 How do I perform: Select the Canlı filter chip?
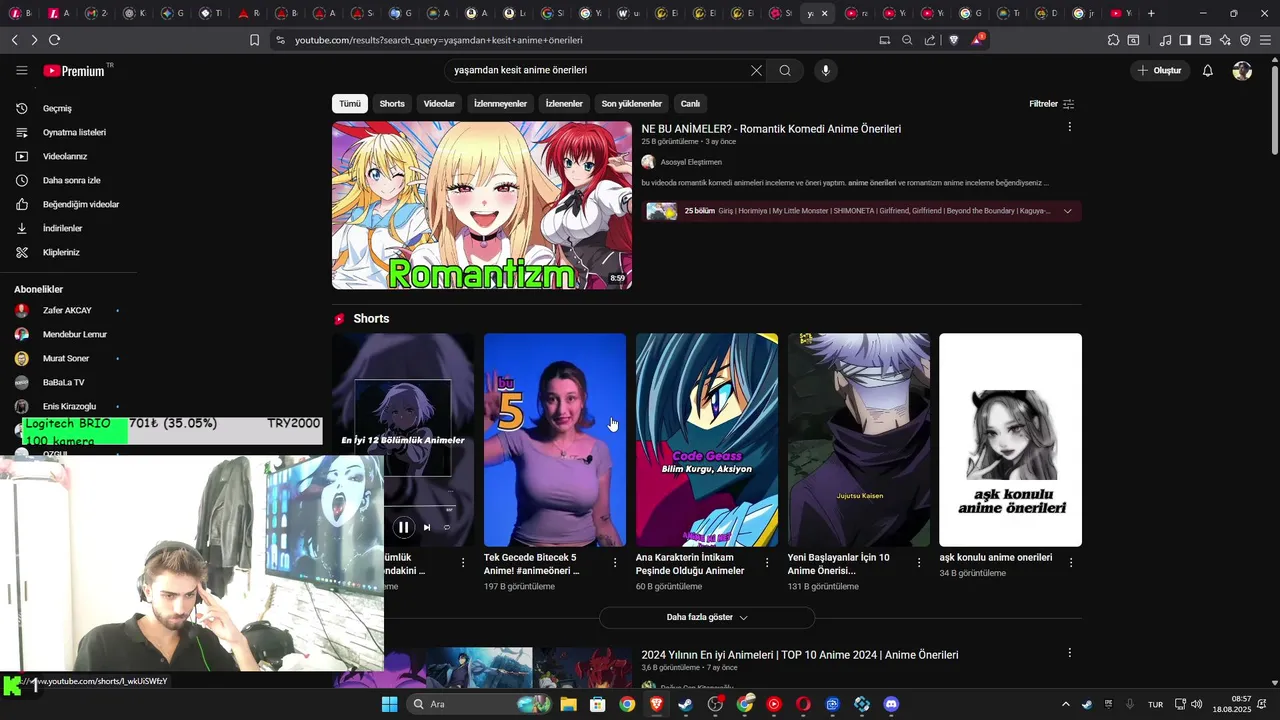690,103
